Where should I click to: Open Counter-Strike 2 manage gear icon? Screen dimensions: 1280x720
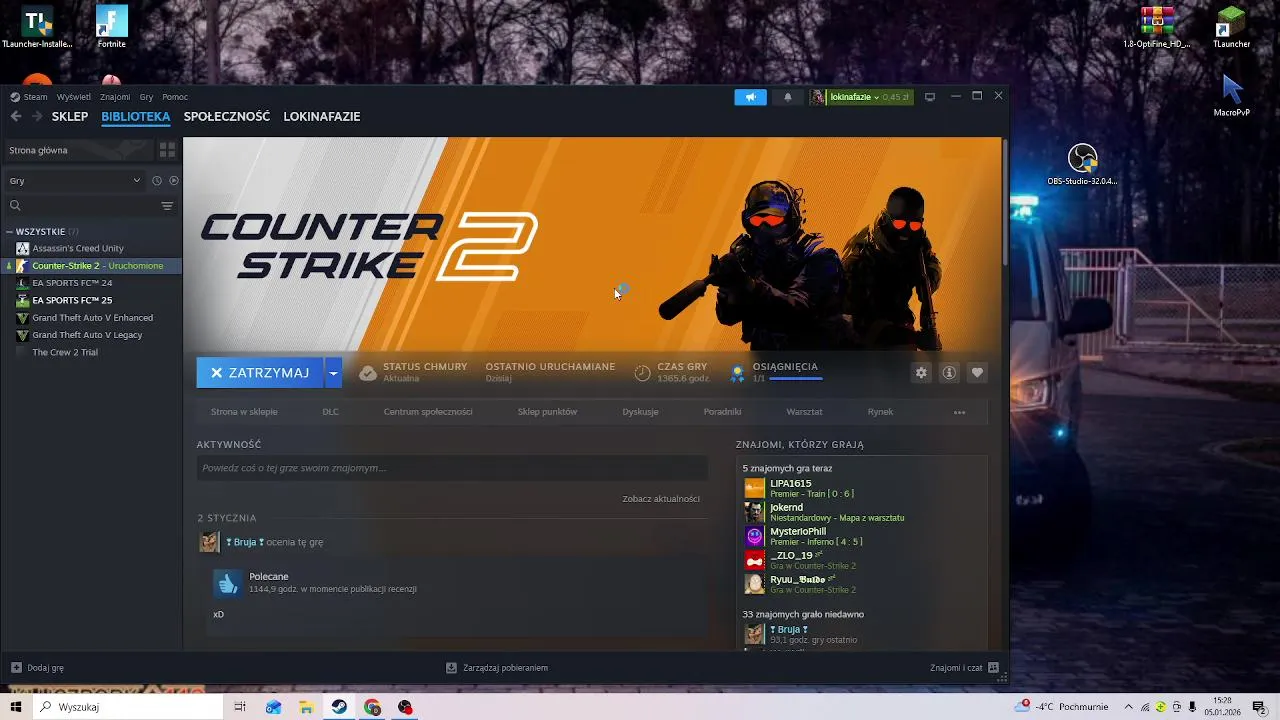[921, 373]
